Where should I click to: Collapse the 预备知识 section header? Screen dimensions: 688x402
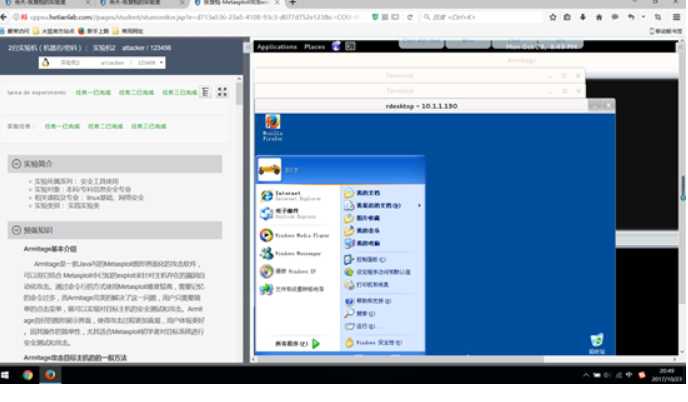coord(115,230)
